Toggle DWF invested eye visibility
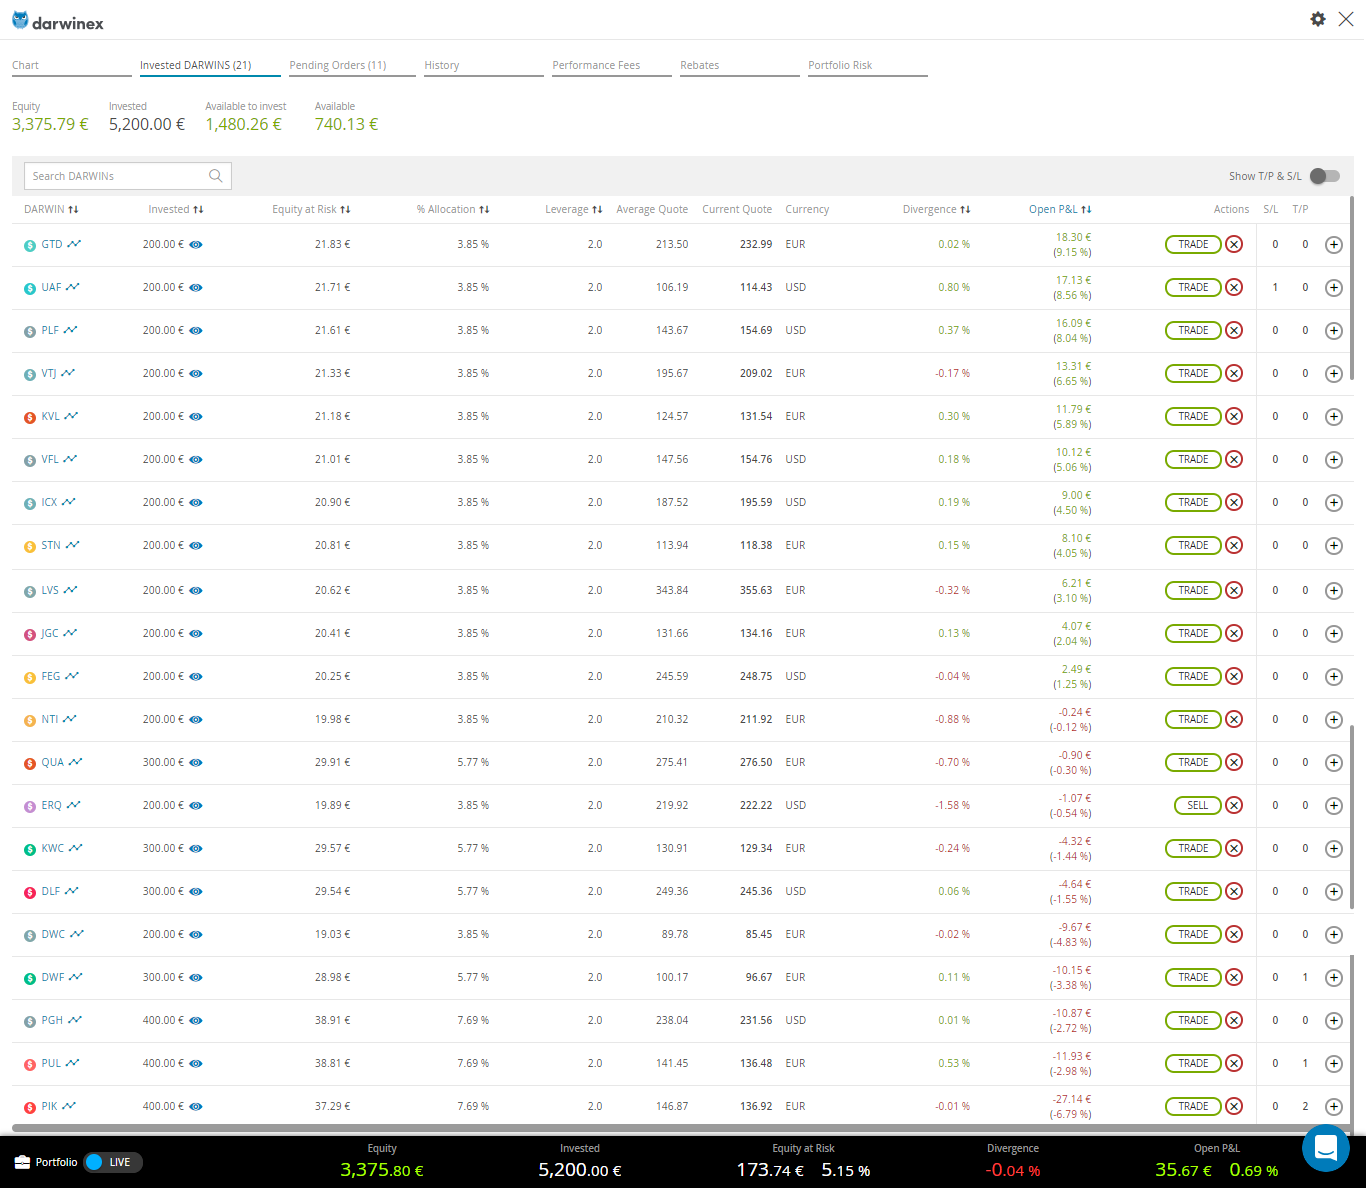Screen dimensions: 1366x1190 (196, 977)
